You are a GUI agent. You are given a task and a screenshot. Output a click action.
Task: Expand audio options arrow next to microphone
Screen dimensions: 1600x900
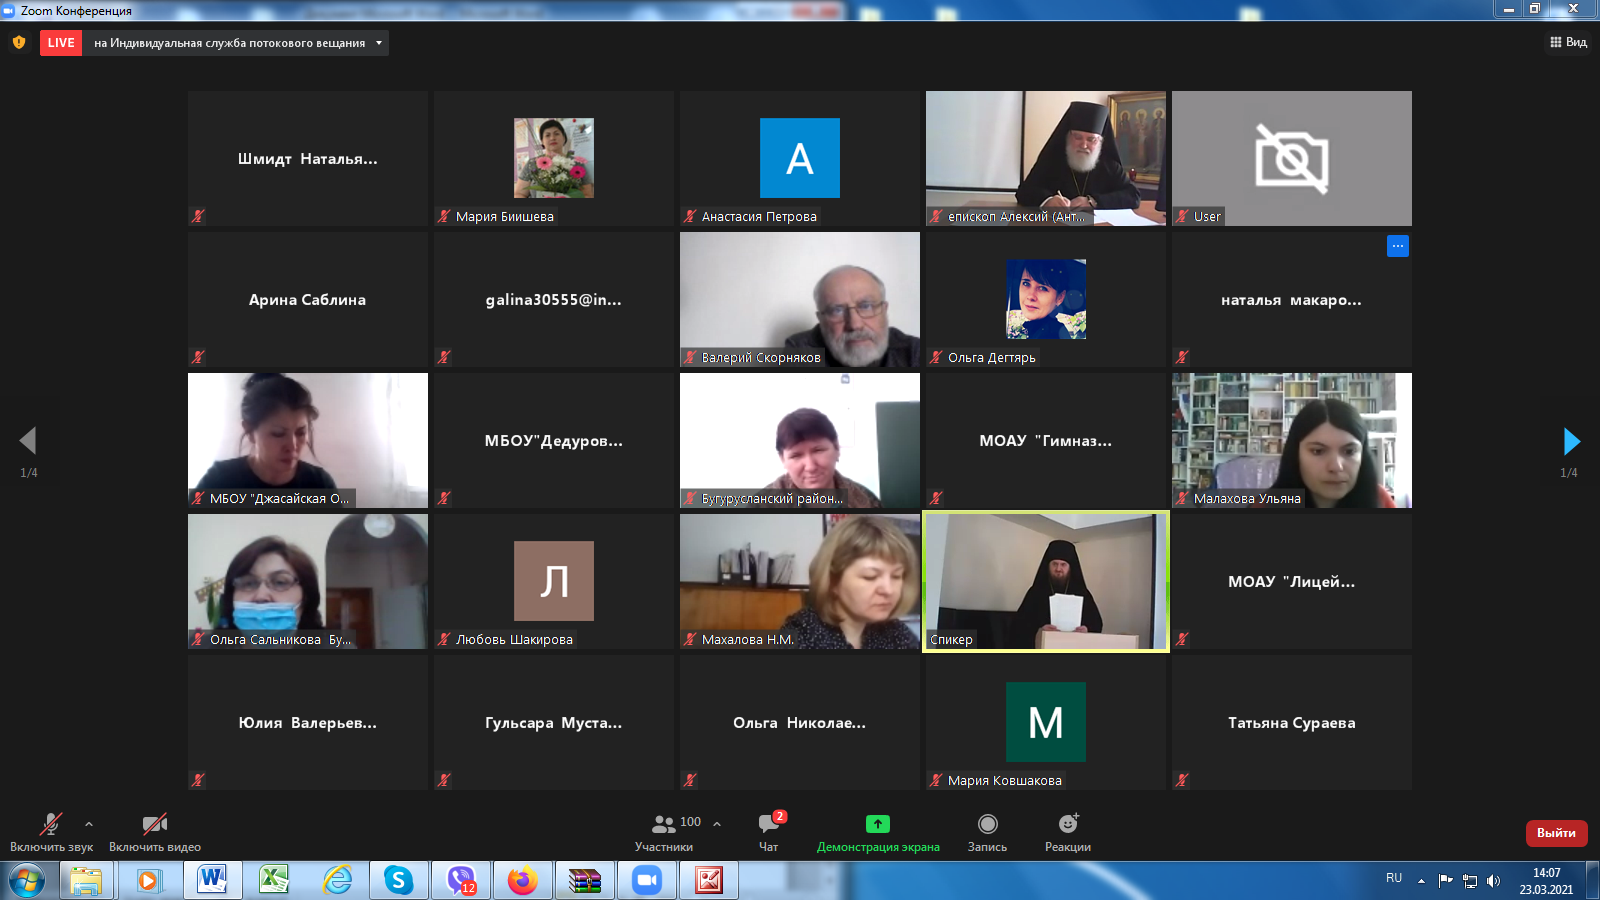point(89,824)
